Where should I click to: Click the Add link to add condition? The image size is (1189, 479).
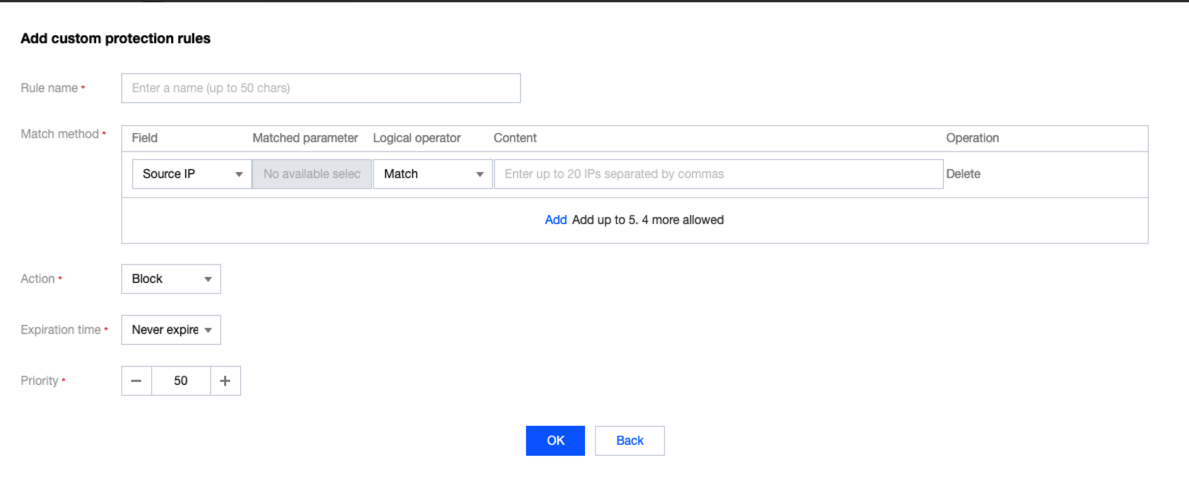pyautogui.click(x=556, y=220)
